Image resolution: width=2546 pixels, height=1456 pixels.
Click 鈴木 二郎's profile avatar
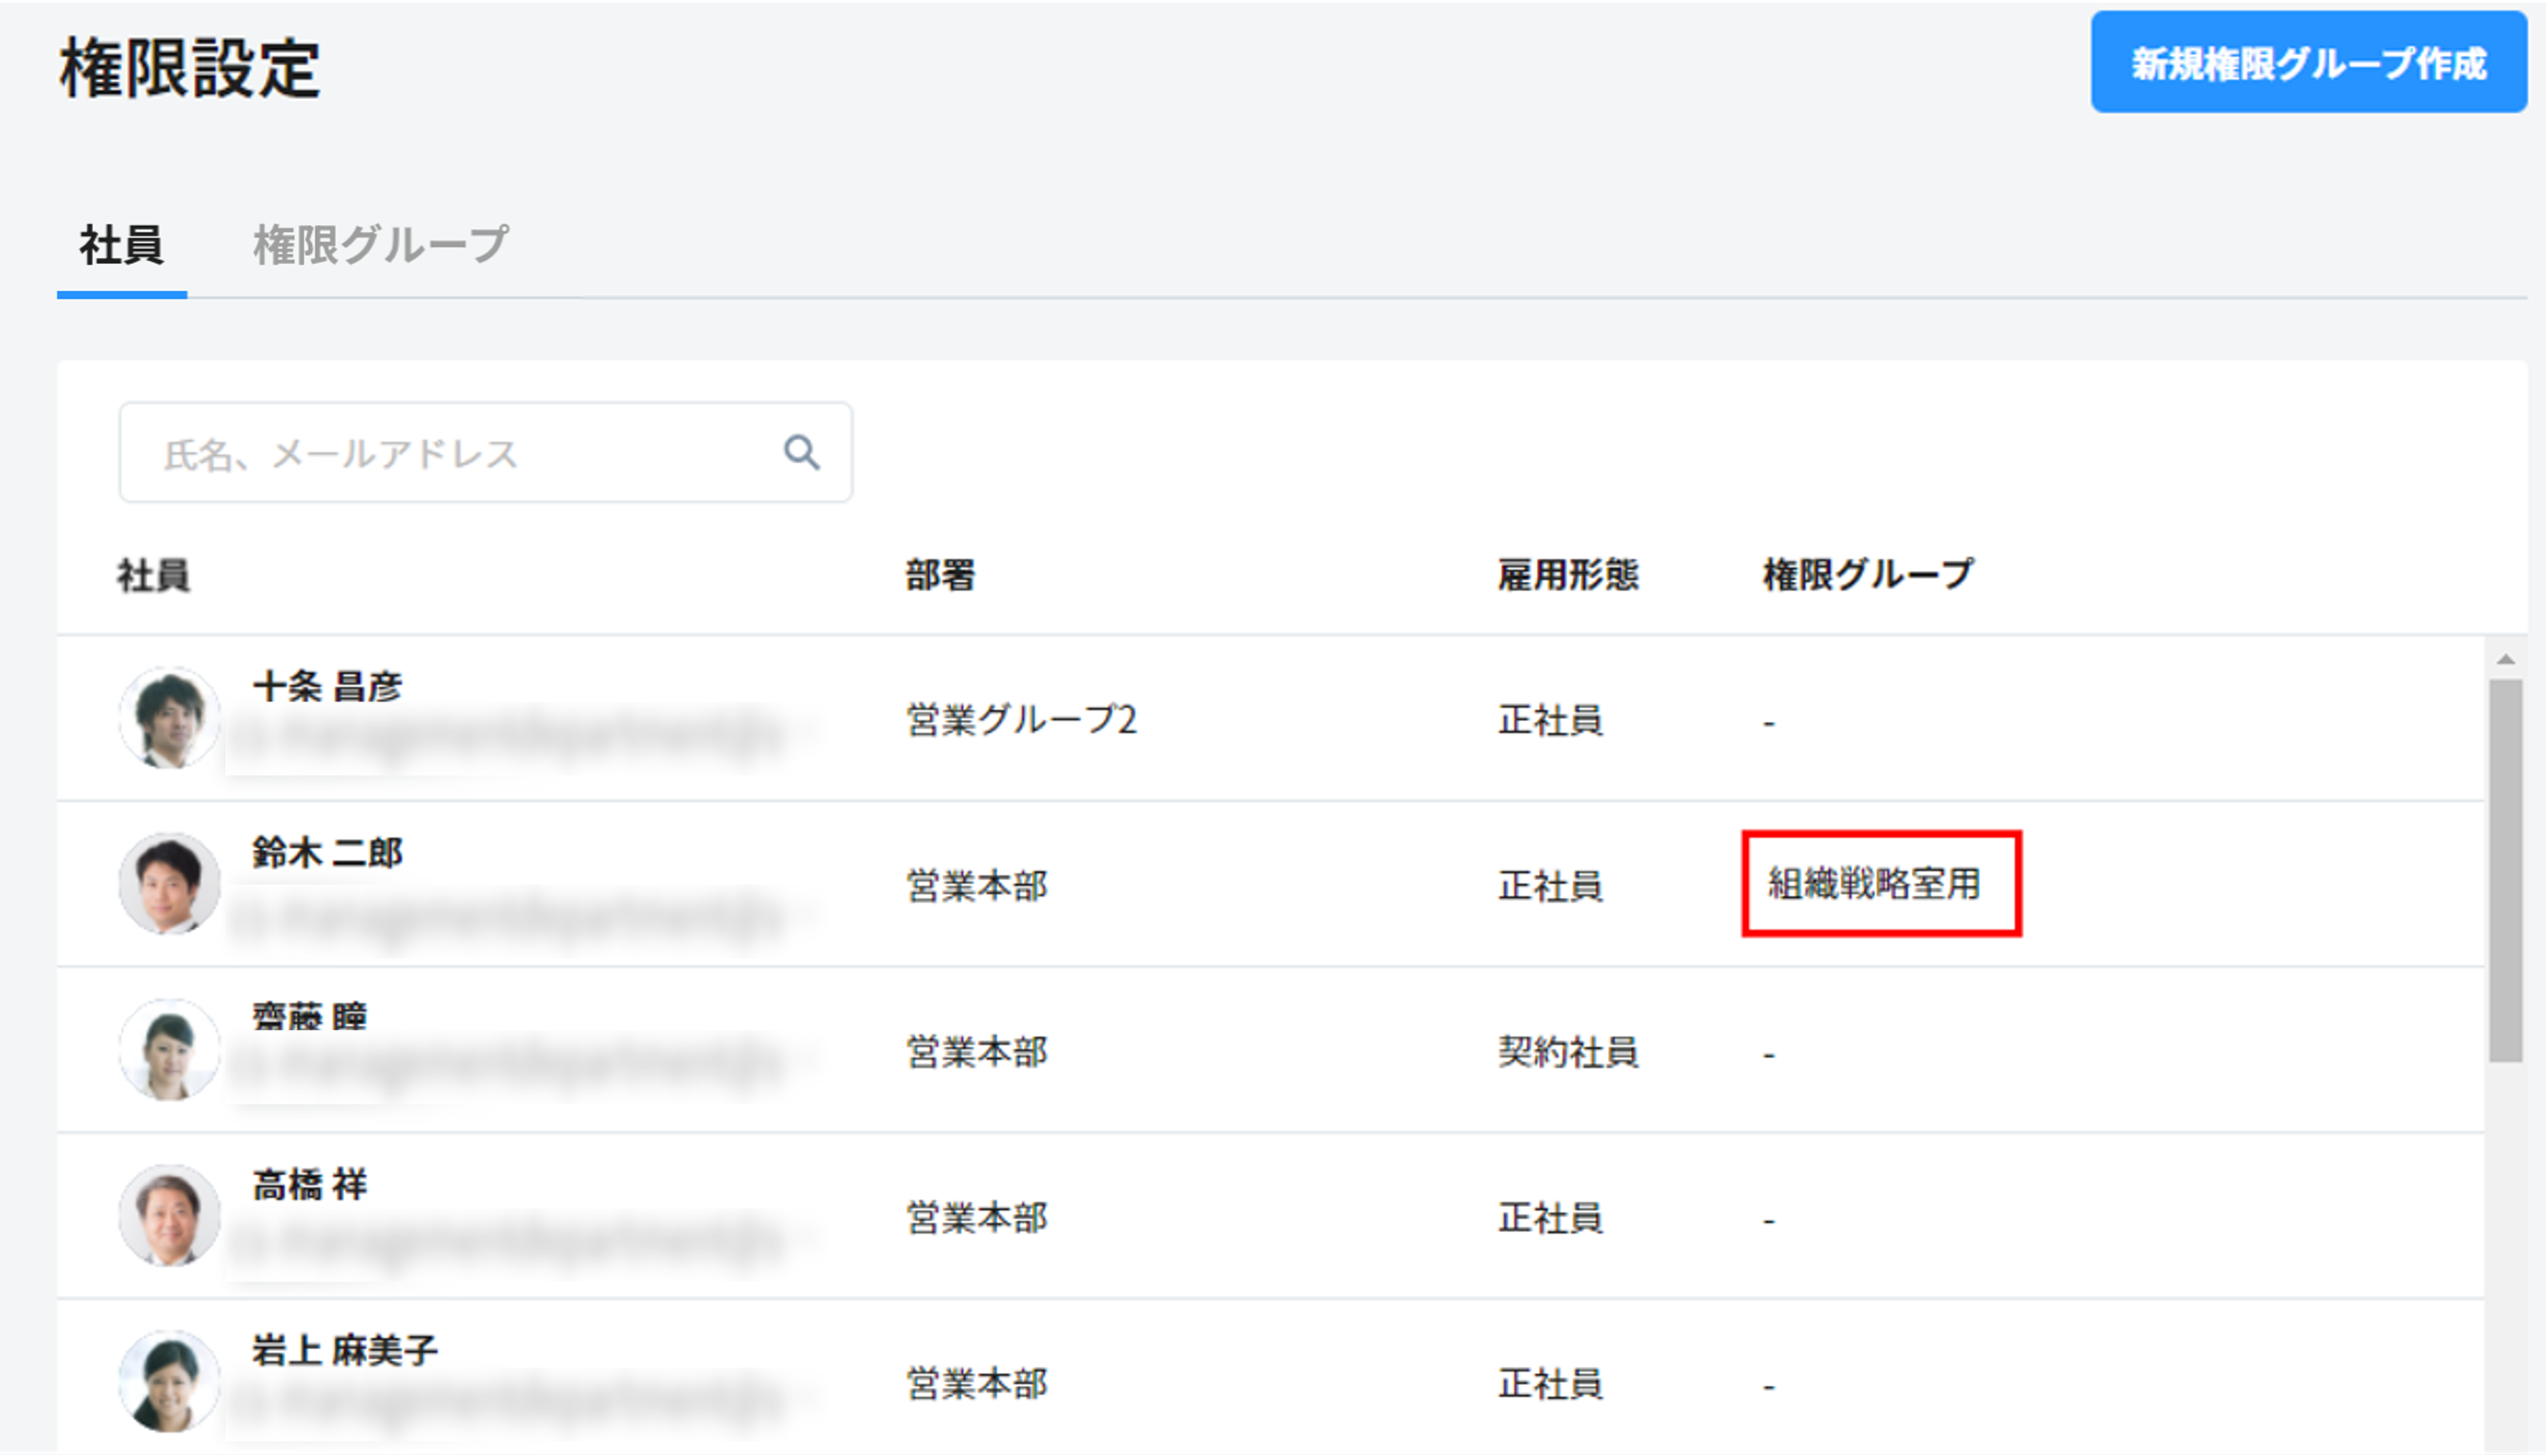pyautogui.click(x=169, y=884)
